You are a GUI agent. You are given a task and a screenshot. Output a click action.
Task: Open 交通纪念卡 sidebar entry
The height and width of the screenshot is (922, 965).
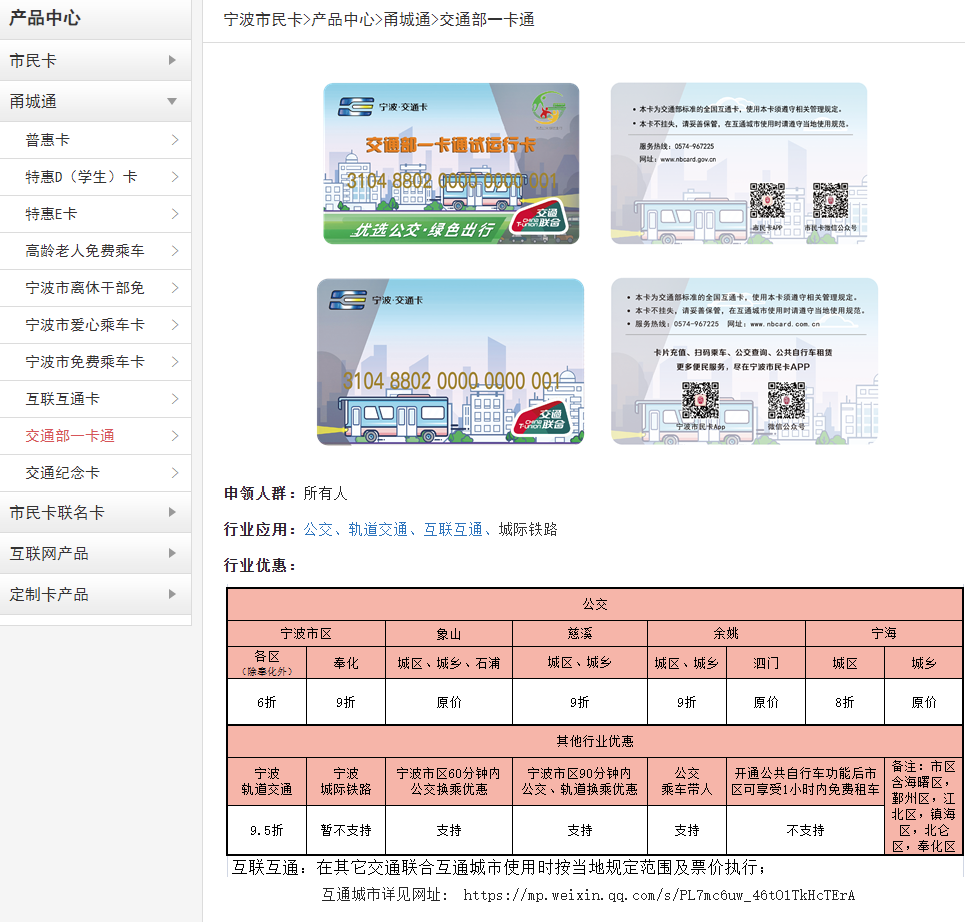(95, 473)
